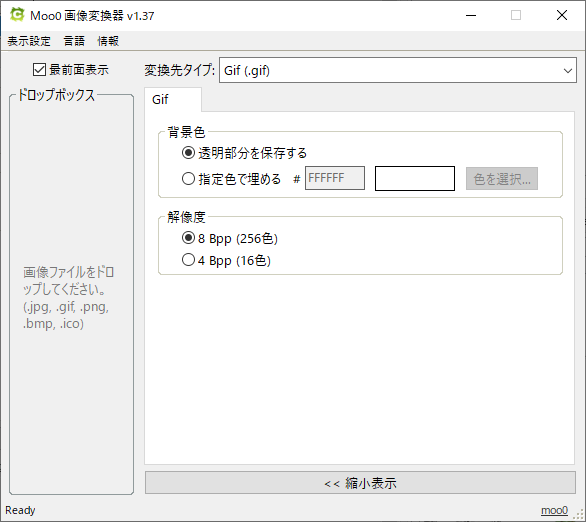The width and height of the screenshot is (586, 522).
Task: Open the 表示設定 menu
Action: pos(29,41)
